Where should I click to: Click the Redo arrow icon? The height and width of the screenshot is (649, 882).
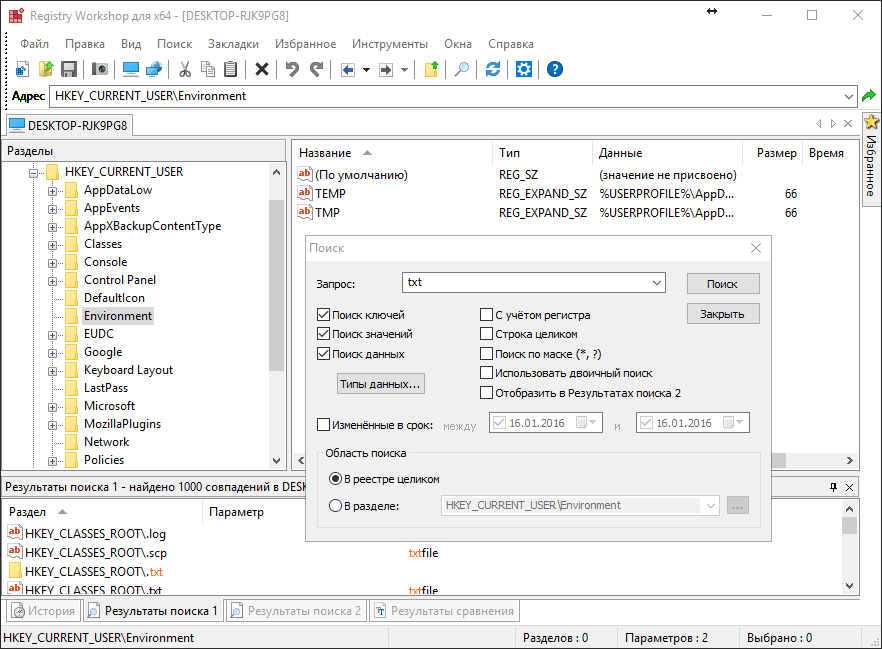pos(317,69)
